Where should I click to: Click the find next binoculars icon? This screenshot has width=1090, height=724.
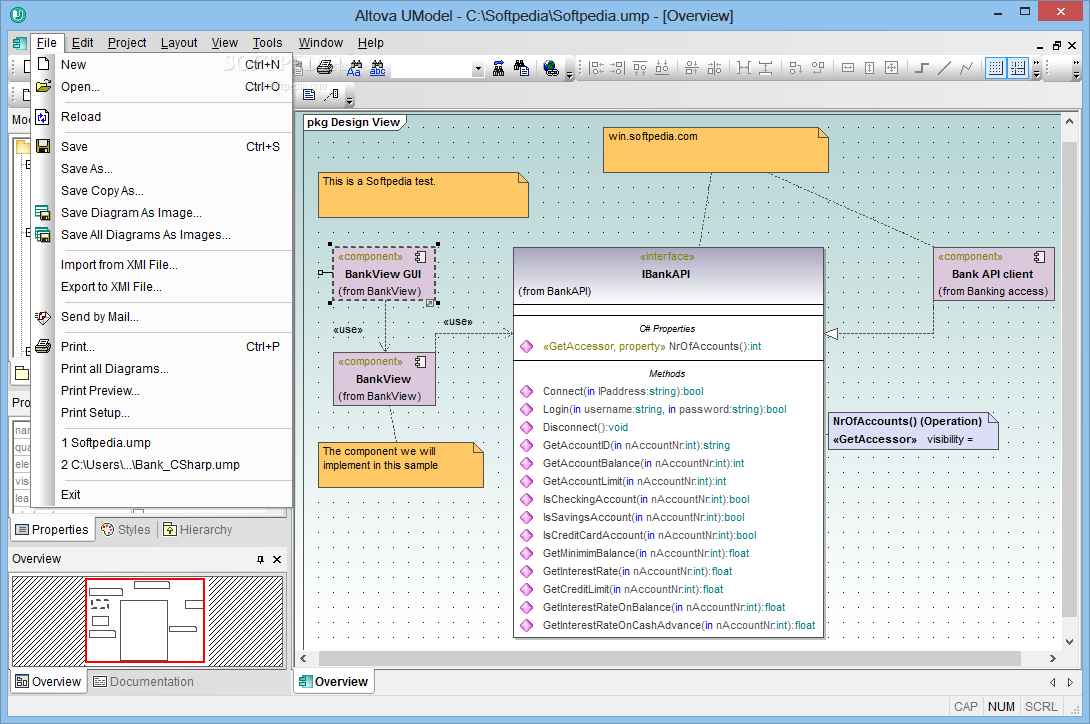[x=498, y=67]
